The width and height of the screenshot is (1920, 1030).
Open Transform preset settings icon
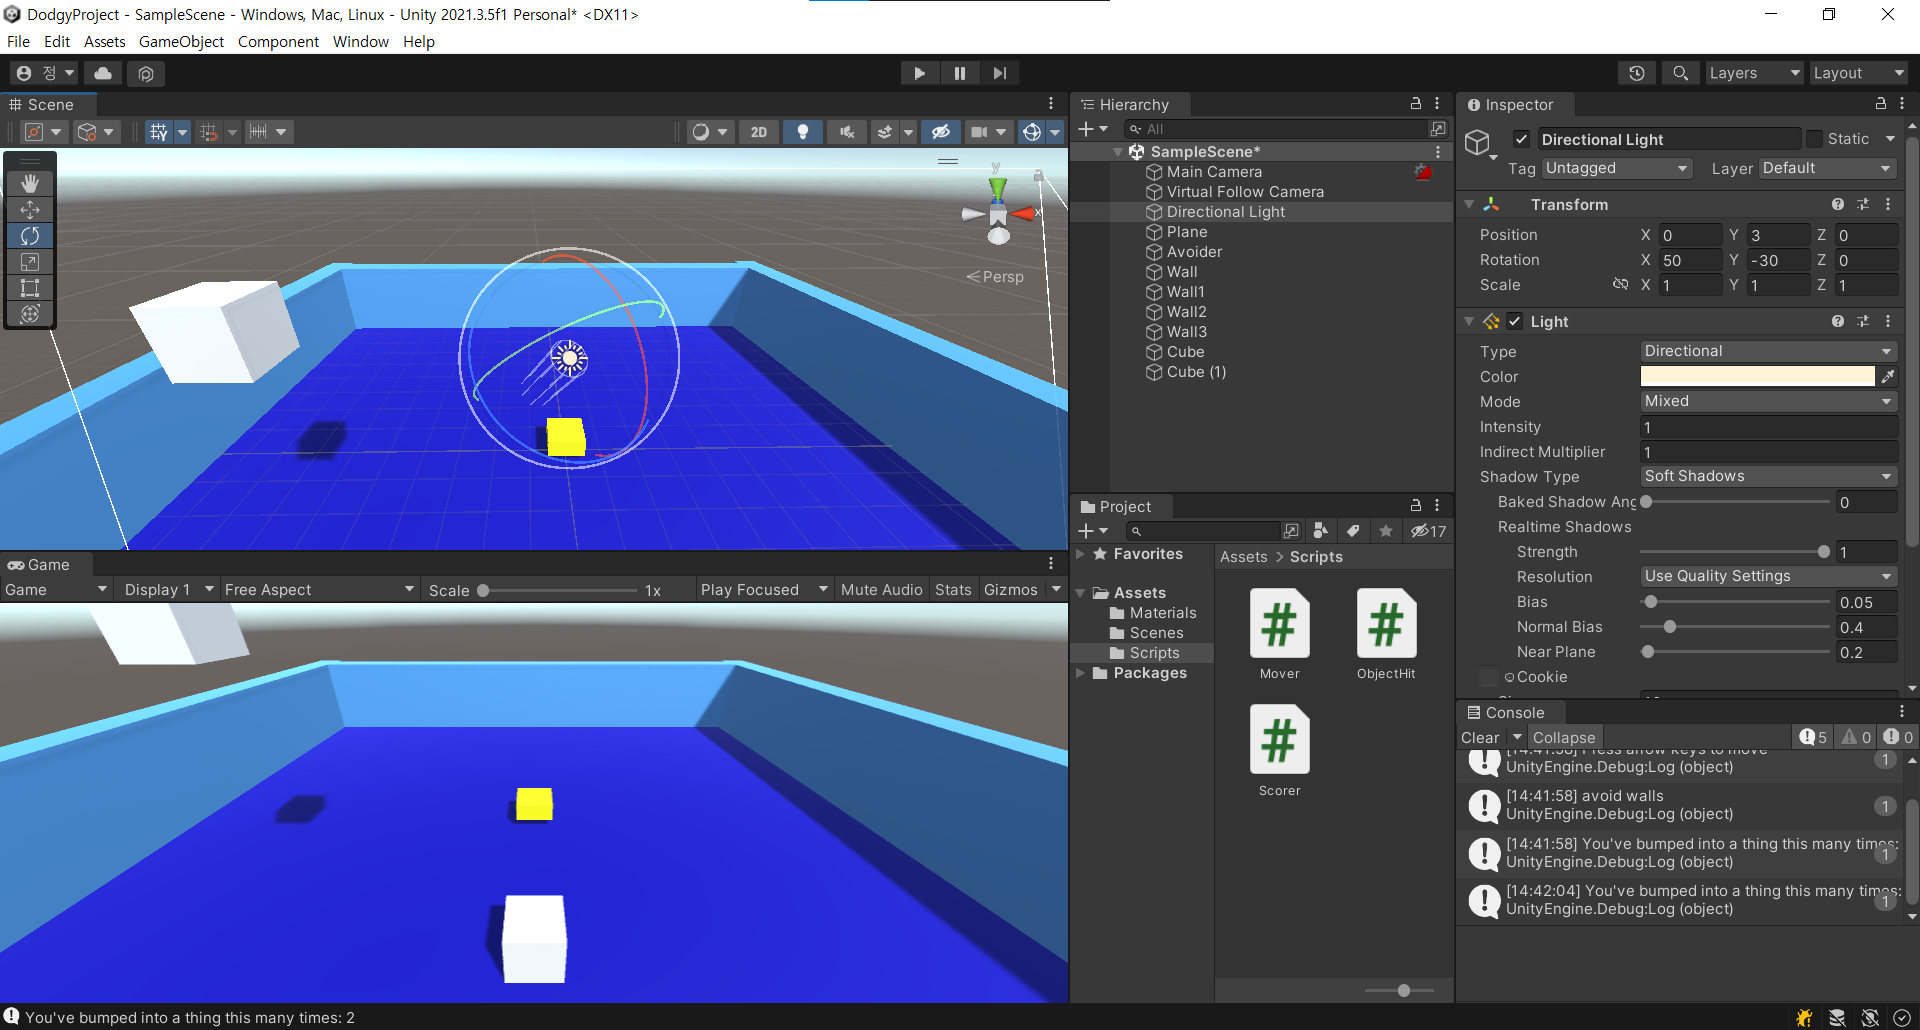pos(1862,204)
